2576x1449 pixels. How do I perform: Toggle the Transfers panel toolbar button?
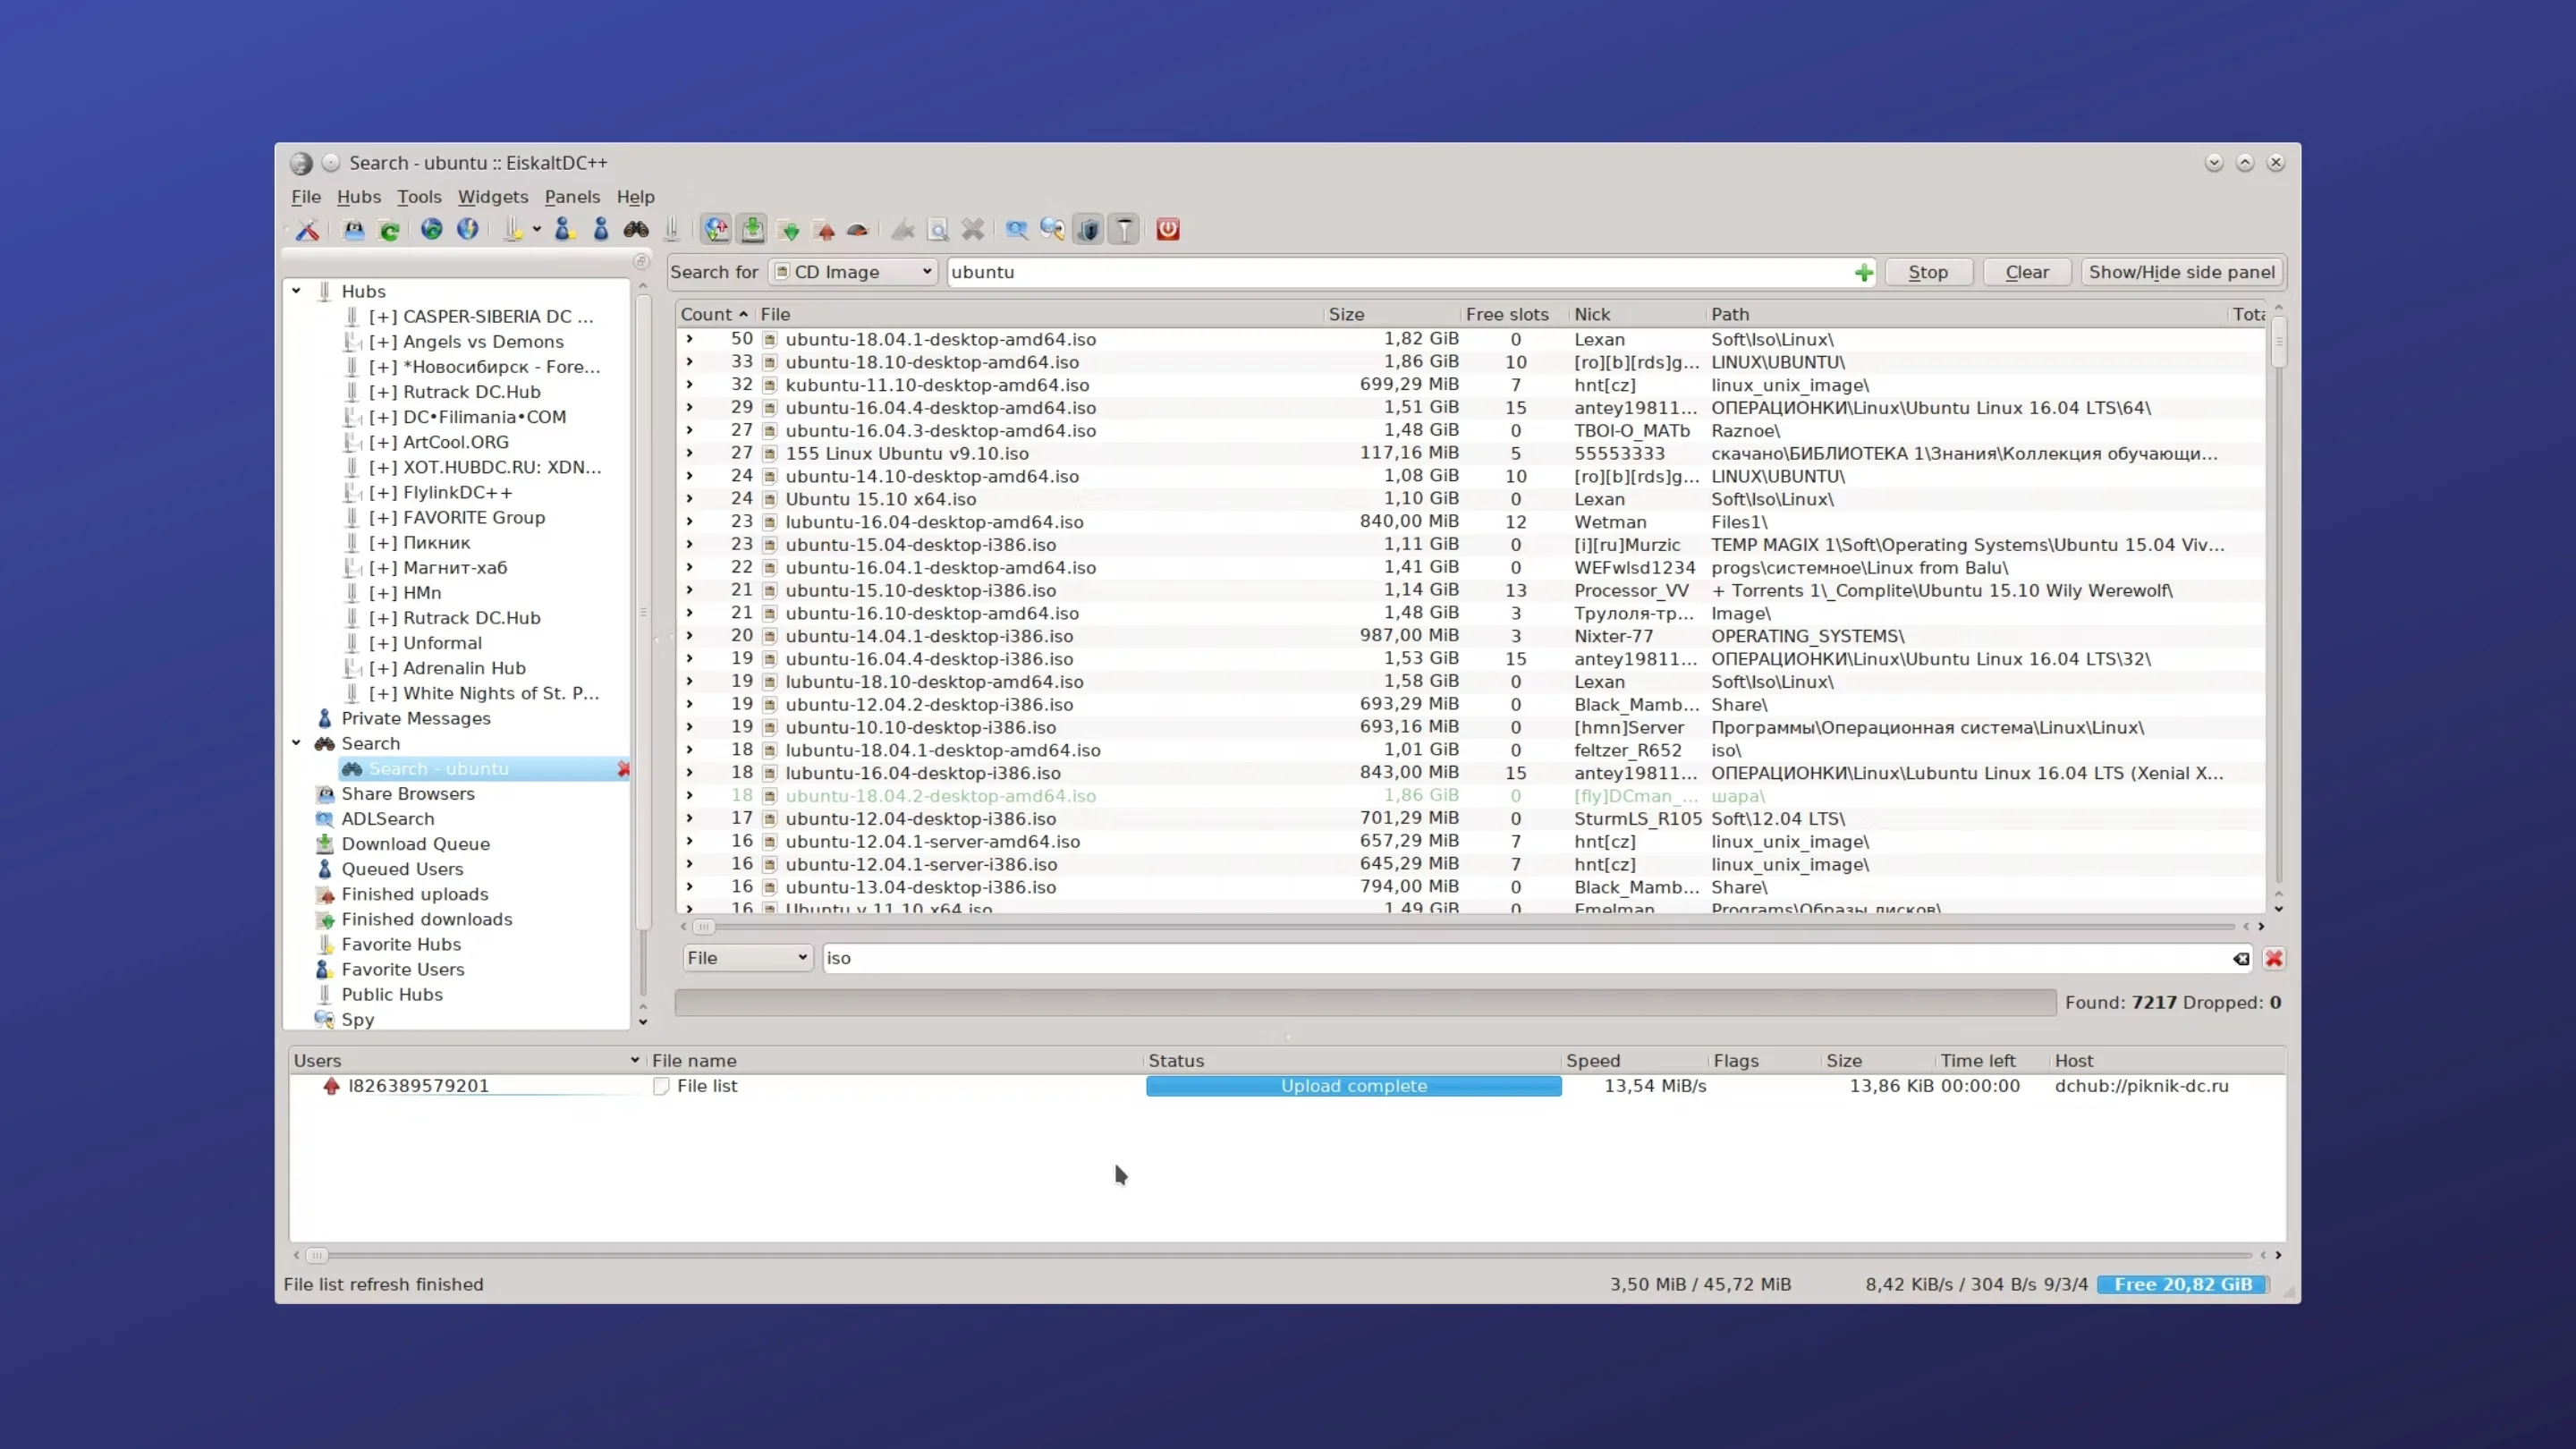tap(717, 230)
